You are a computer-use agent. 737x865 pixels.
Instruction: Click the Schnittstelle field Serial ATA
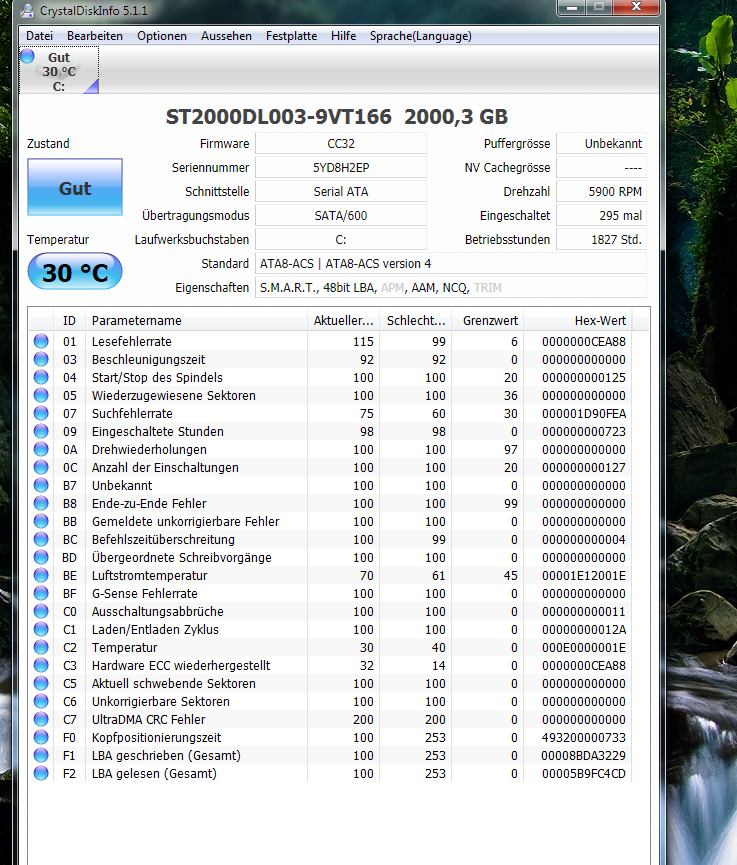point(341,191)
